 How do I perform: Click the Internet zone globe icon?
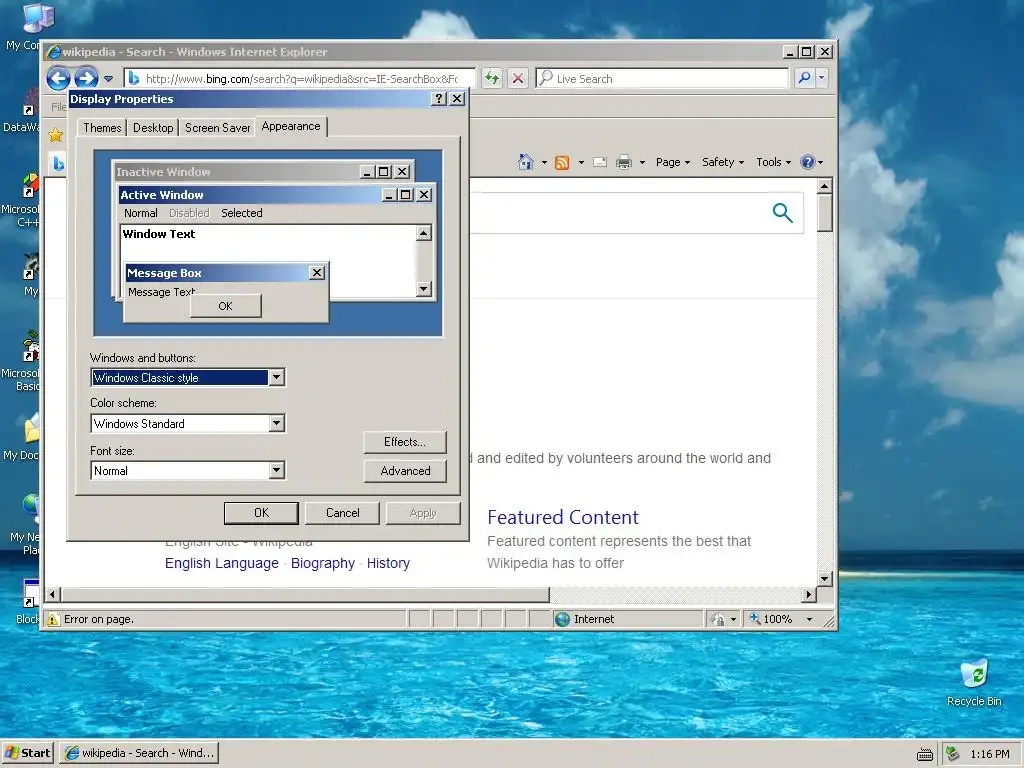tap(562, 619)
